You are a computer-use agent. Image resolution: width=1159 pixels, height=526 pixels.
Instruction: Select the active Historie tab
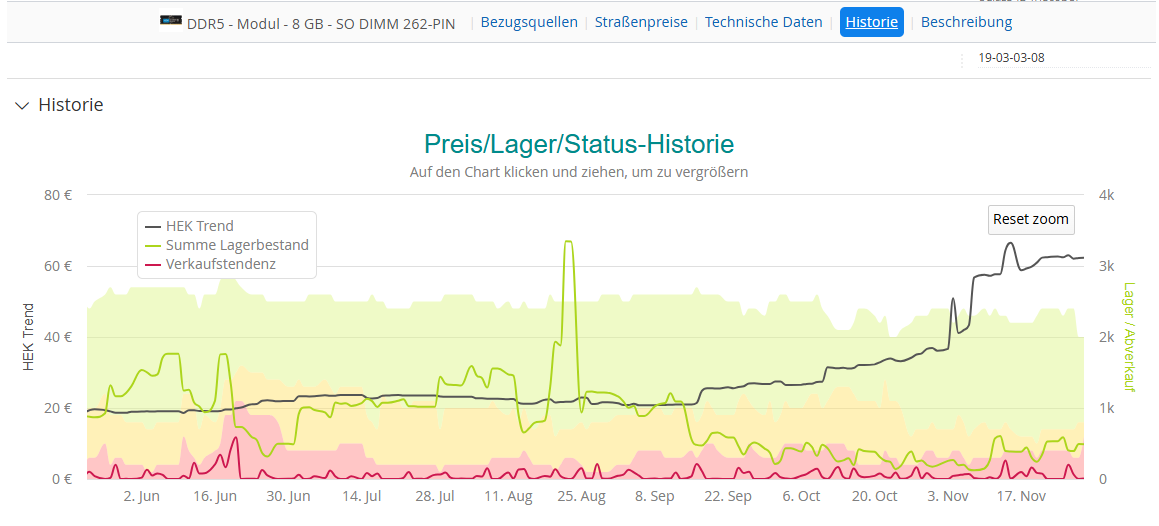click(871, 22)
